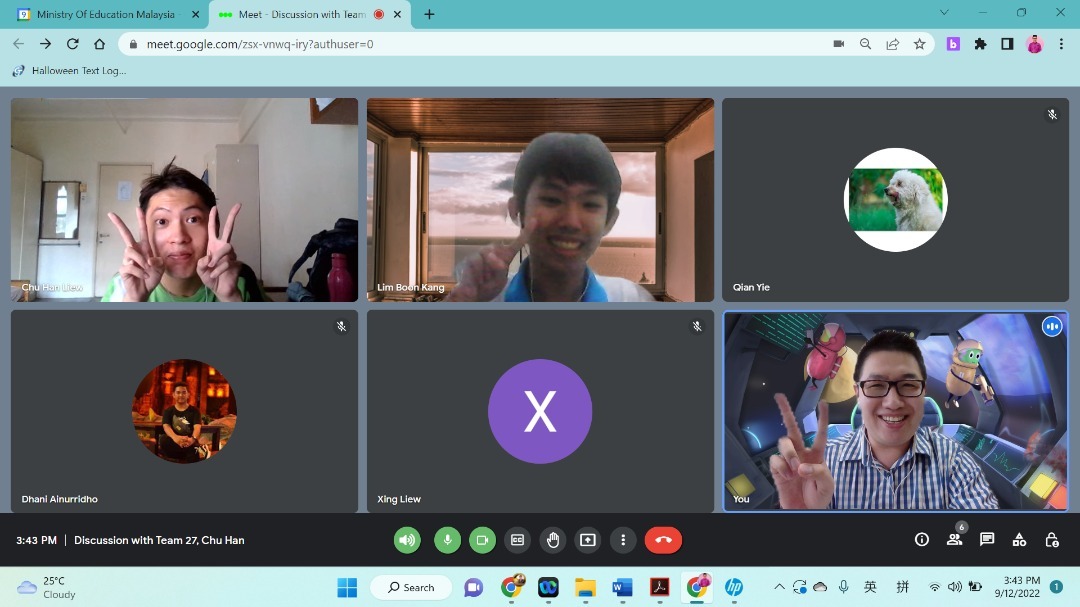Select Lim Boon Kang's video tile
1080x607 pixels.
click(541, 200)
